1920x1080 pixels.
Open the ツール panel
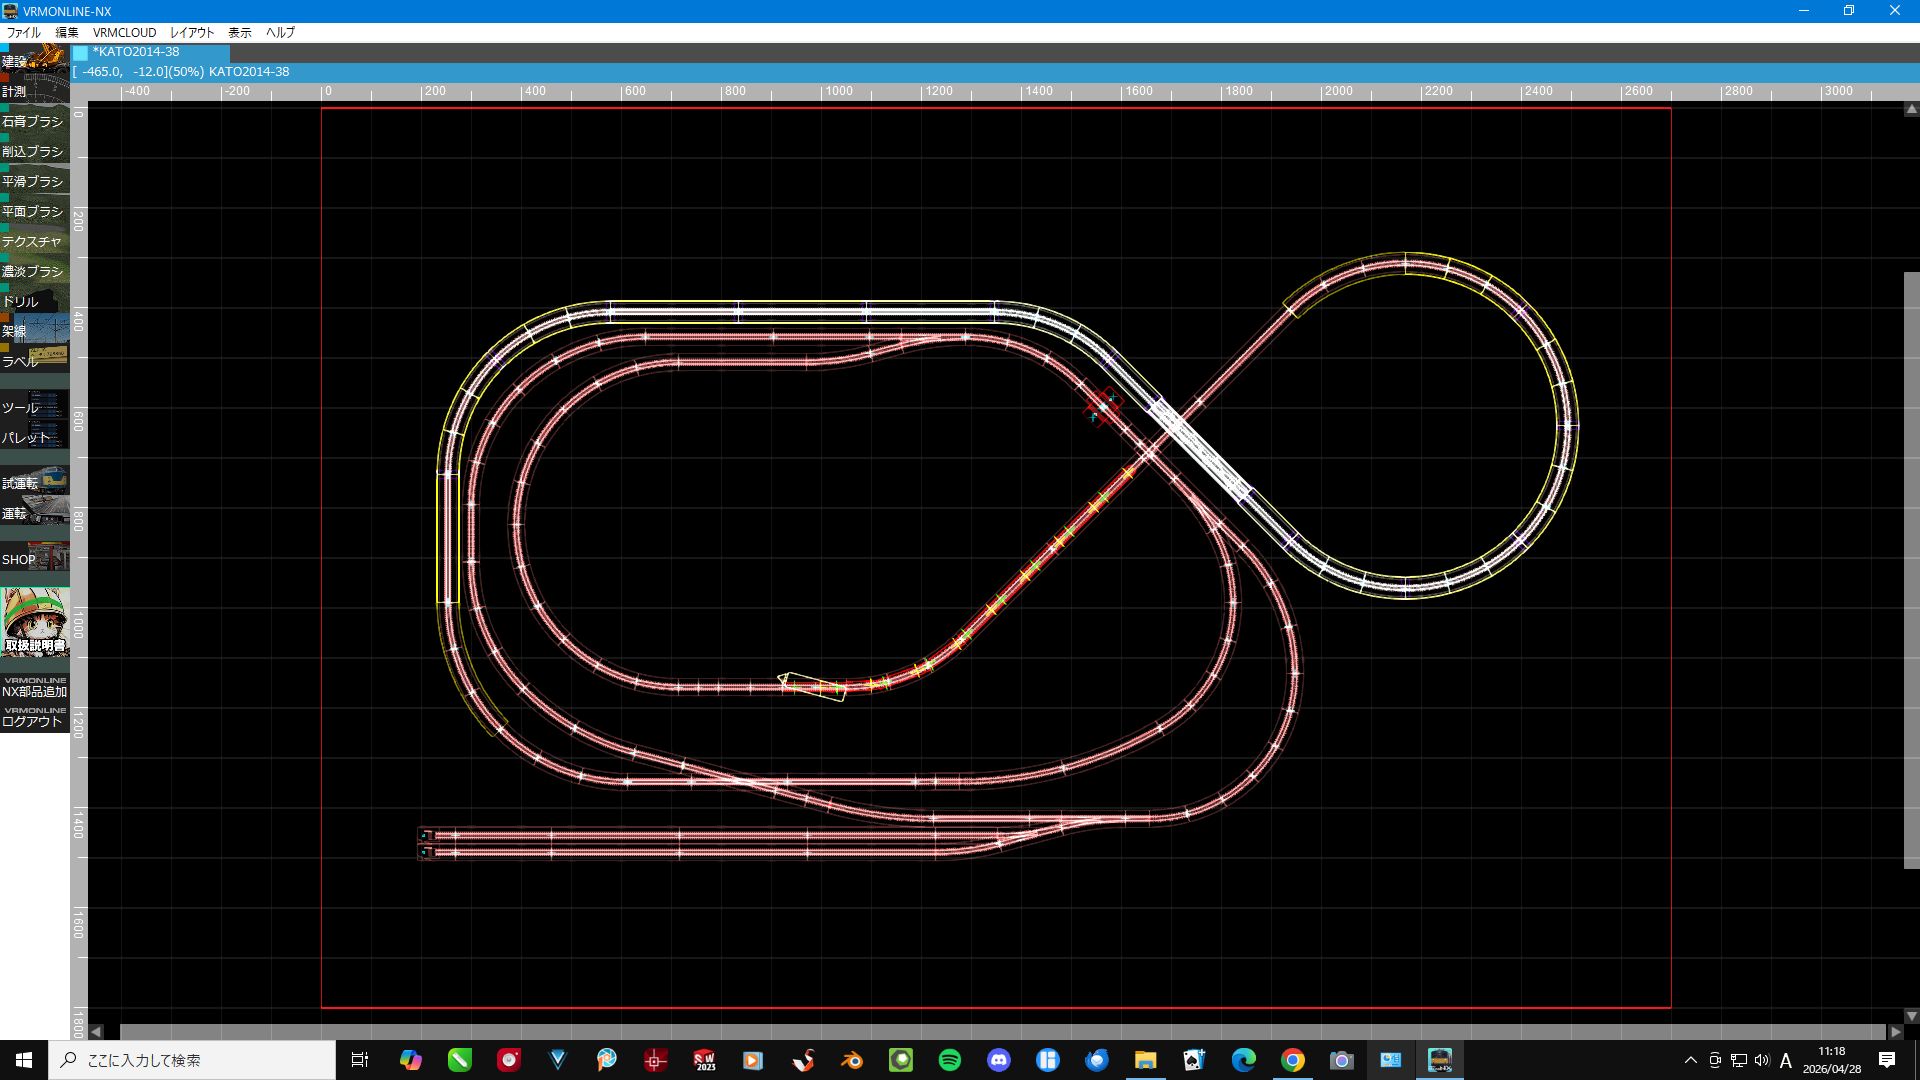pos(35,405)
